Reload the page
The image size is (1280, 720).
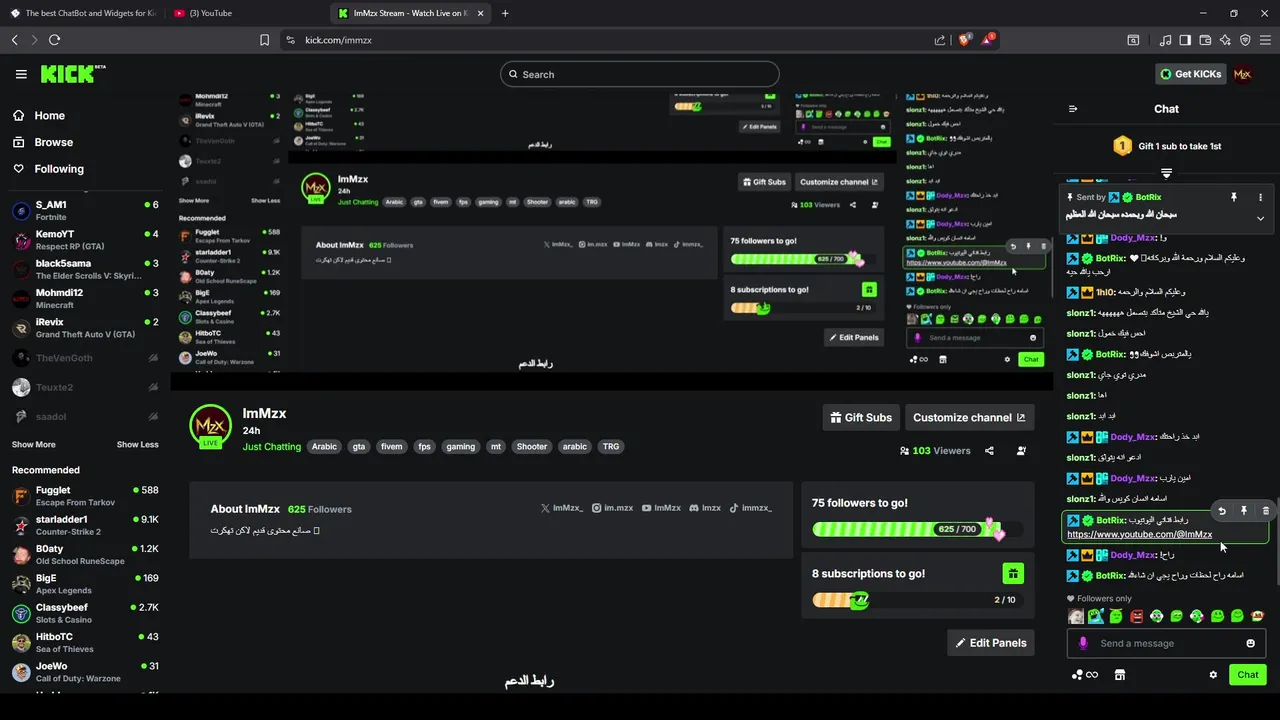(54, 40)
